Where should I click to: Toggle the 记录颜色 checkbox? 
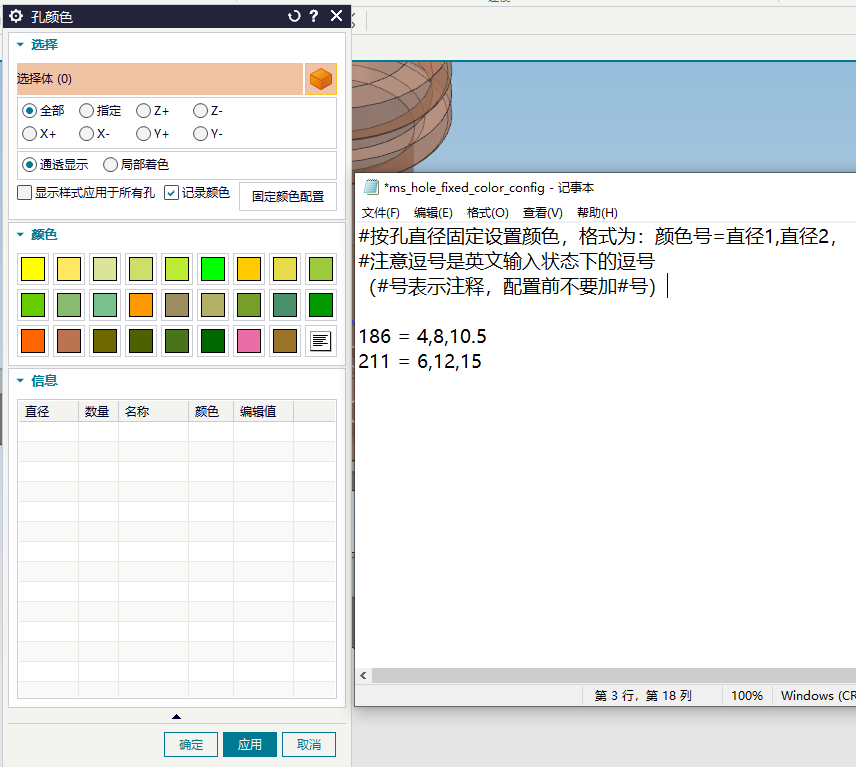(x=171, y=193)
